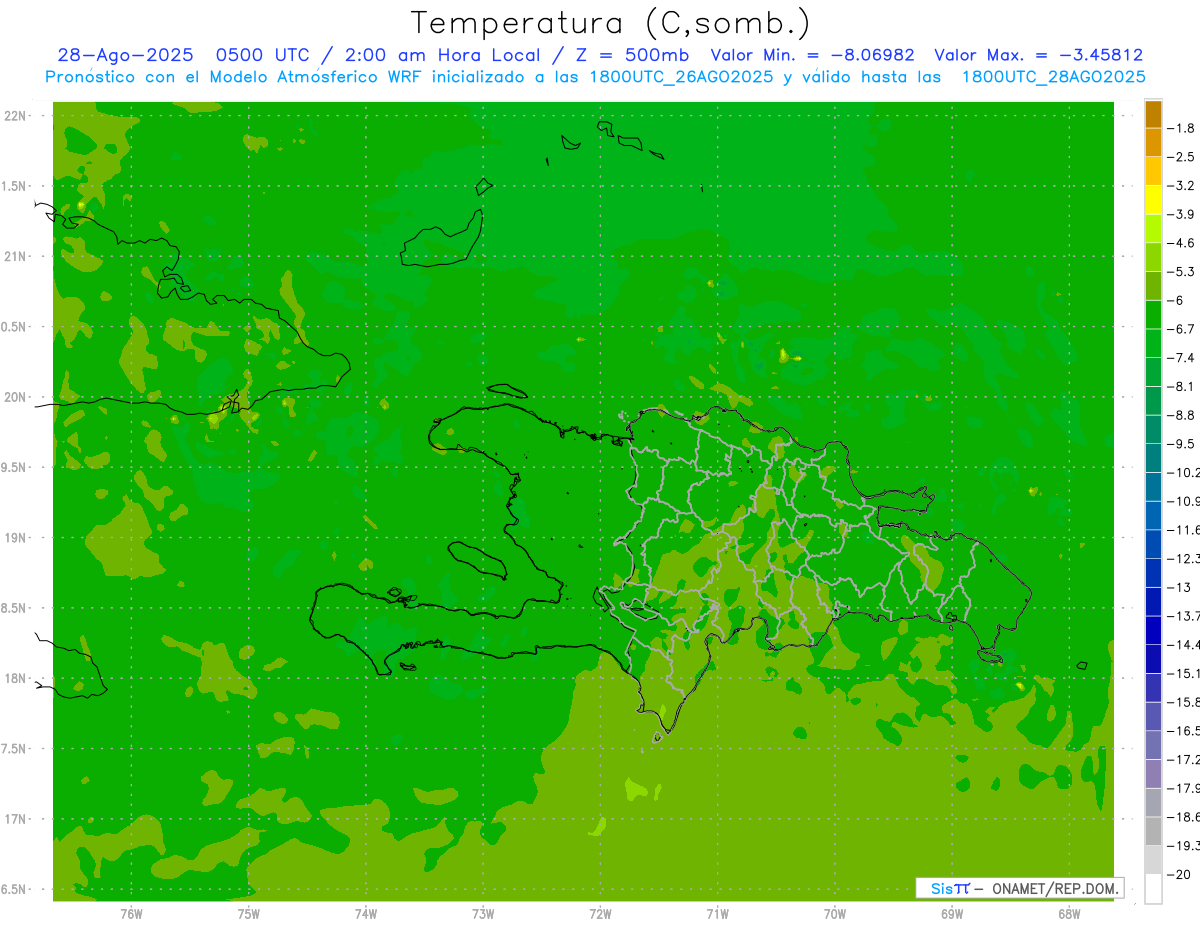This screenshot has height=927, width=1200.
Task: Pick the blue legend band between -13 and -13.7
Action: (x=1153, y=601)
